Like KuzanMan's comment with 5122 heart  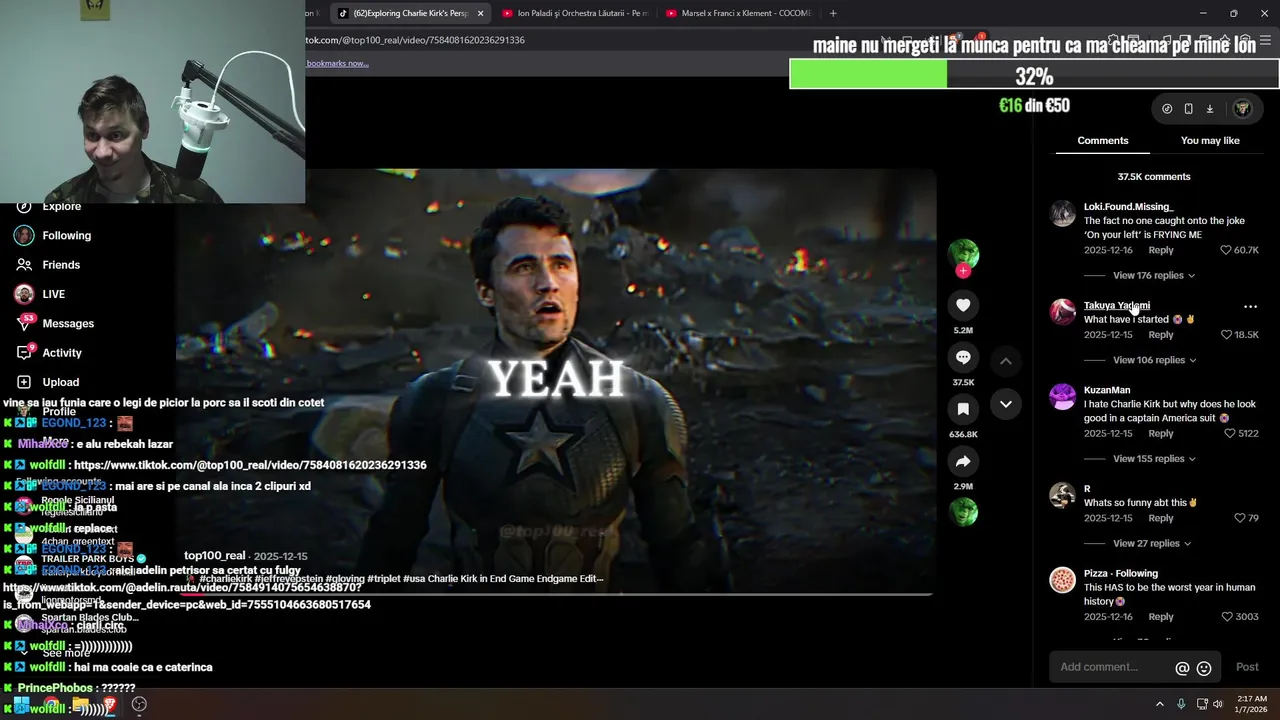tap(1230, 434)
